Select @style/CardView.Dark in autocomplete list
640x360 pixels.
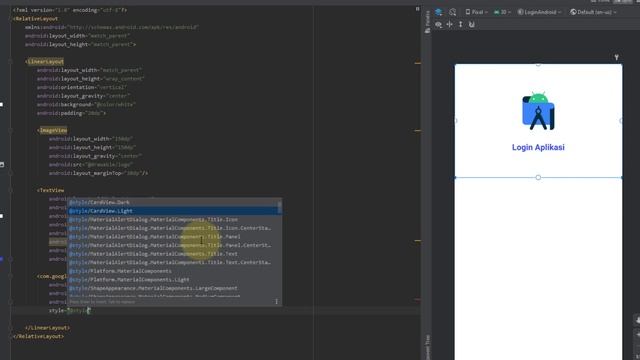tap(173, 202)
